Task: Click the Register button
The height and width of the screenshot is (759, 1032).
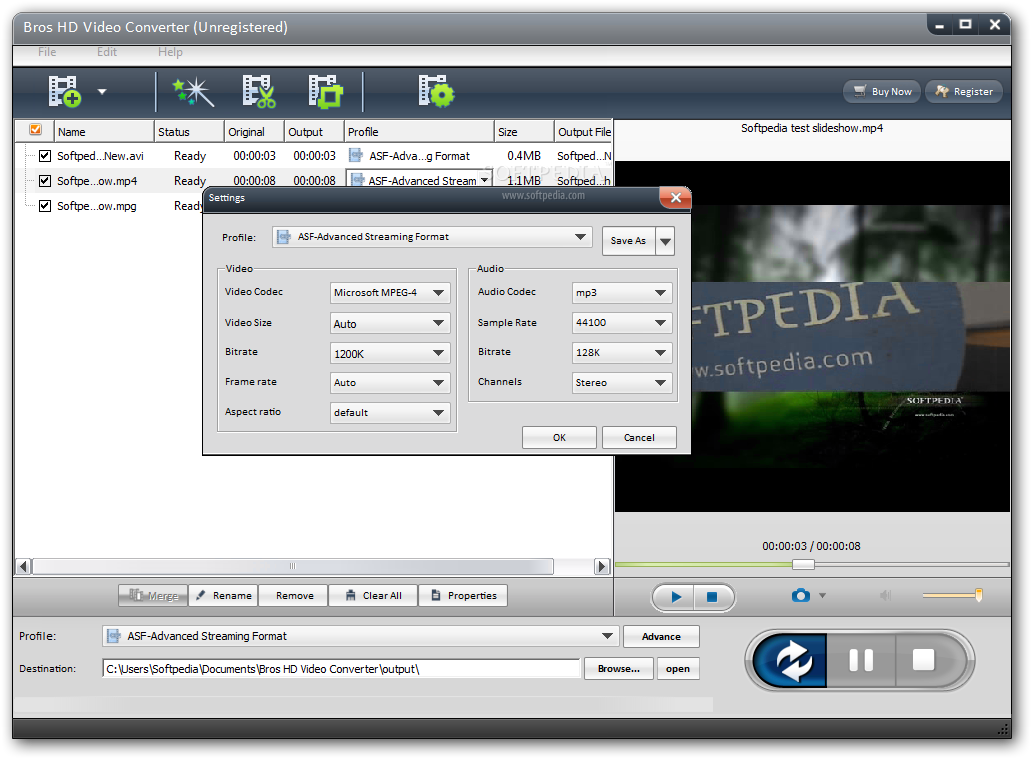Action: coord(964,92)
